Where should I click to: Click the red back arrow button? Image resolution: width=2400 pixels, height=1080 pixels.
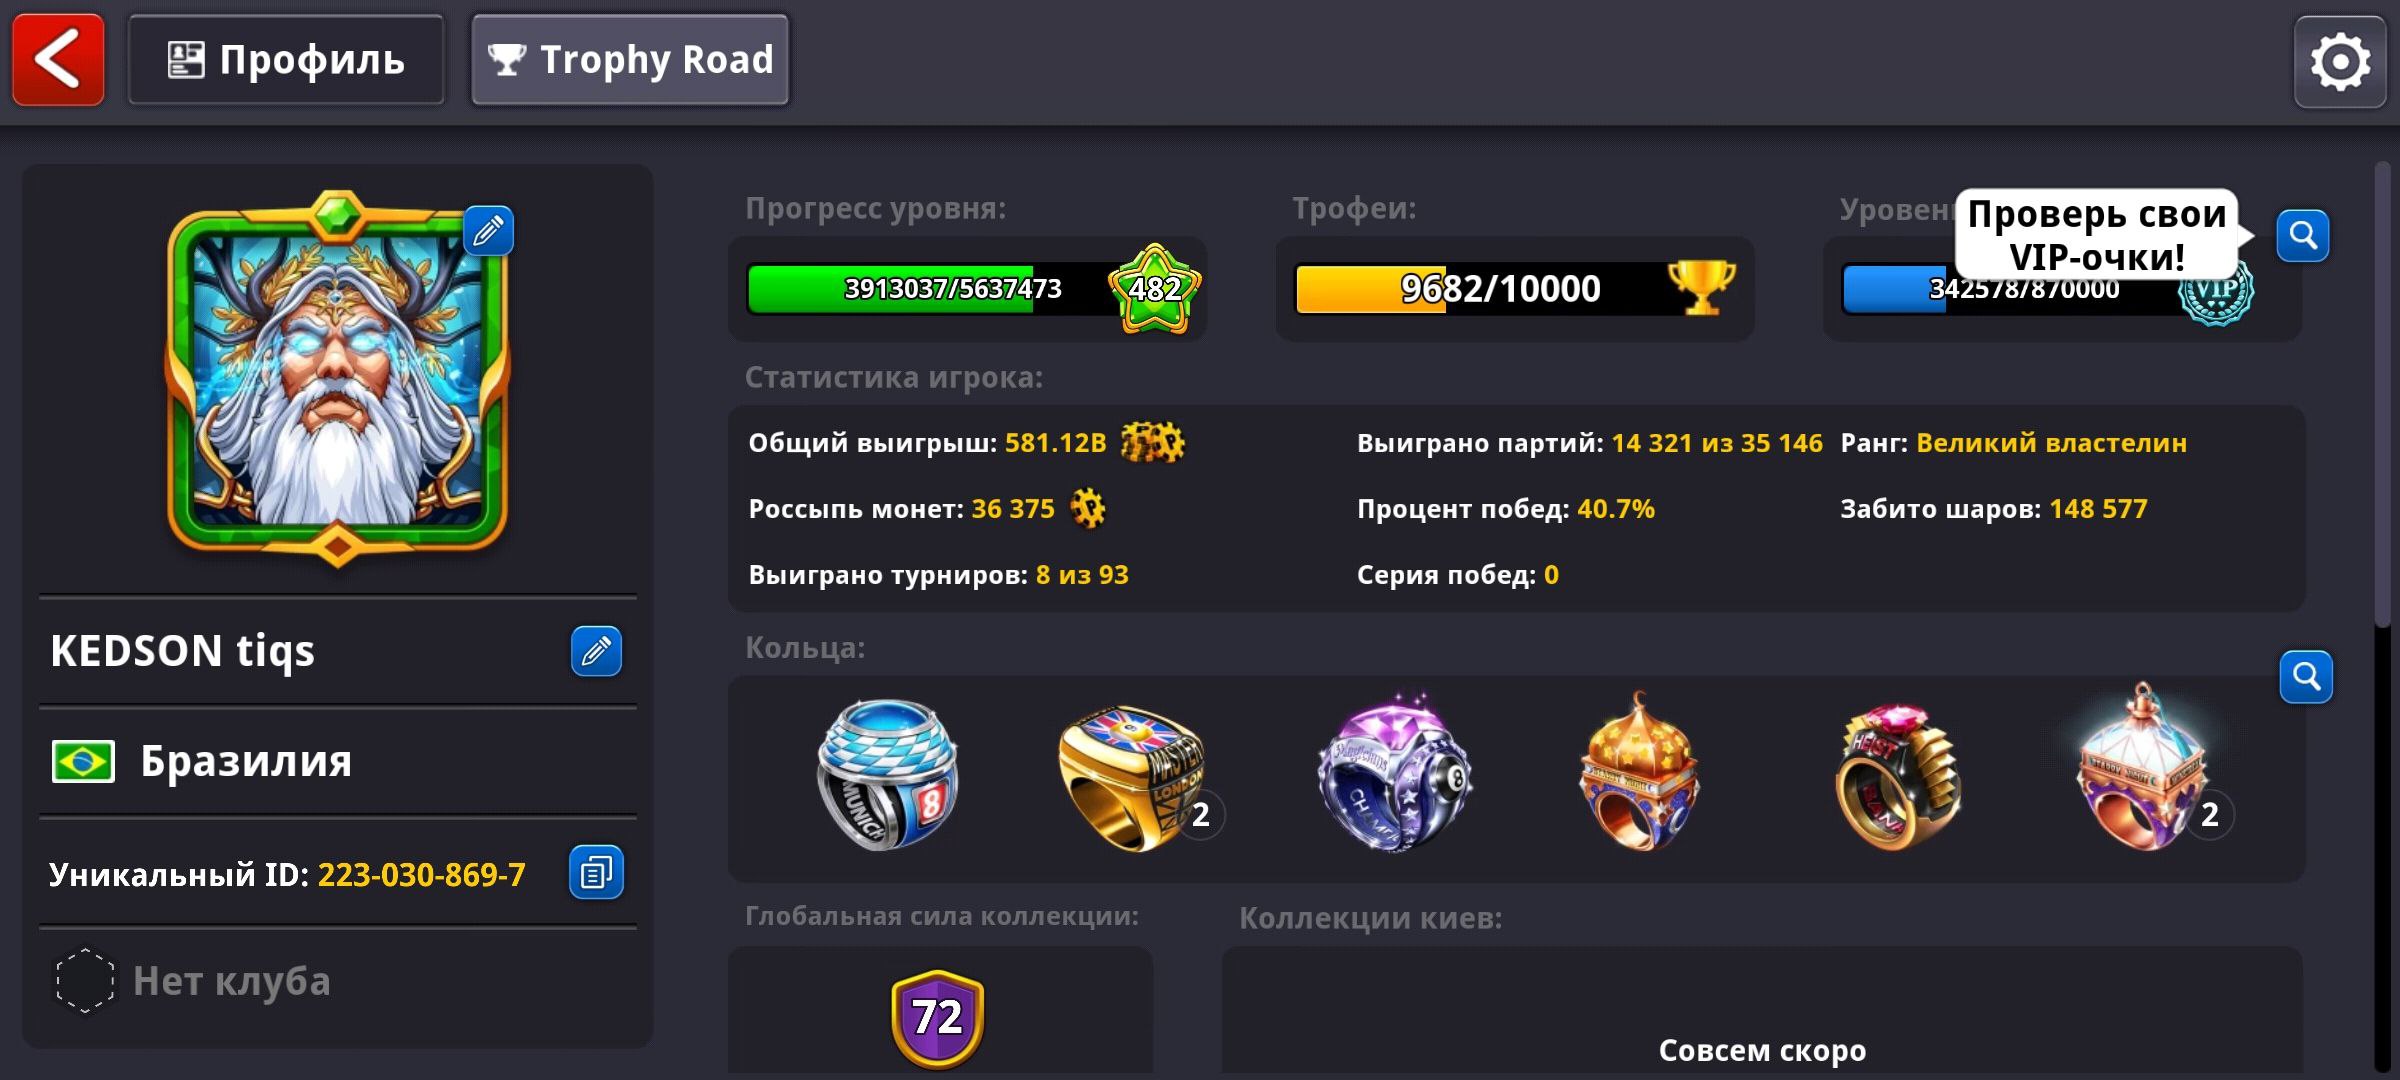tap(58, 60)
